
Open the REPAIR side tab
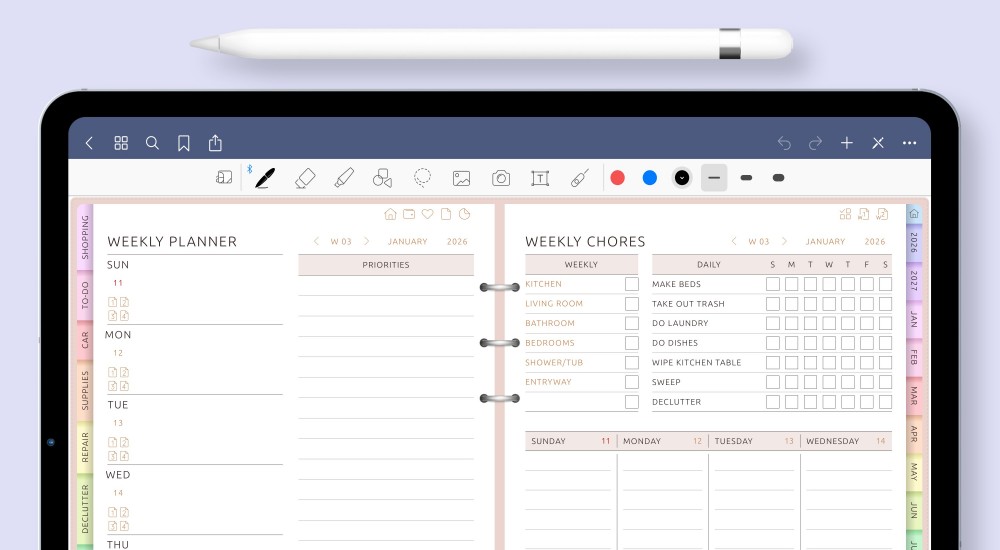click(85, 447)
